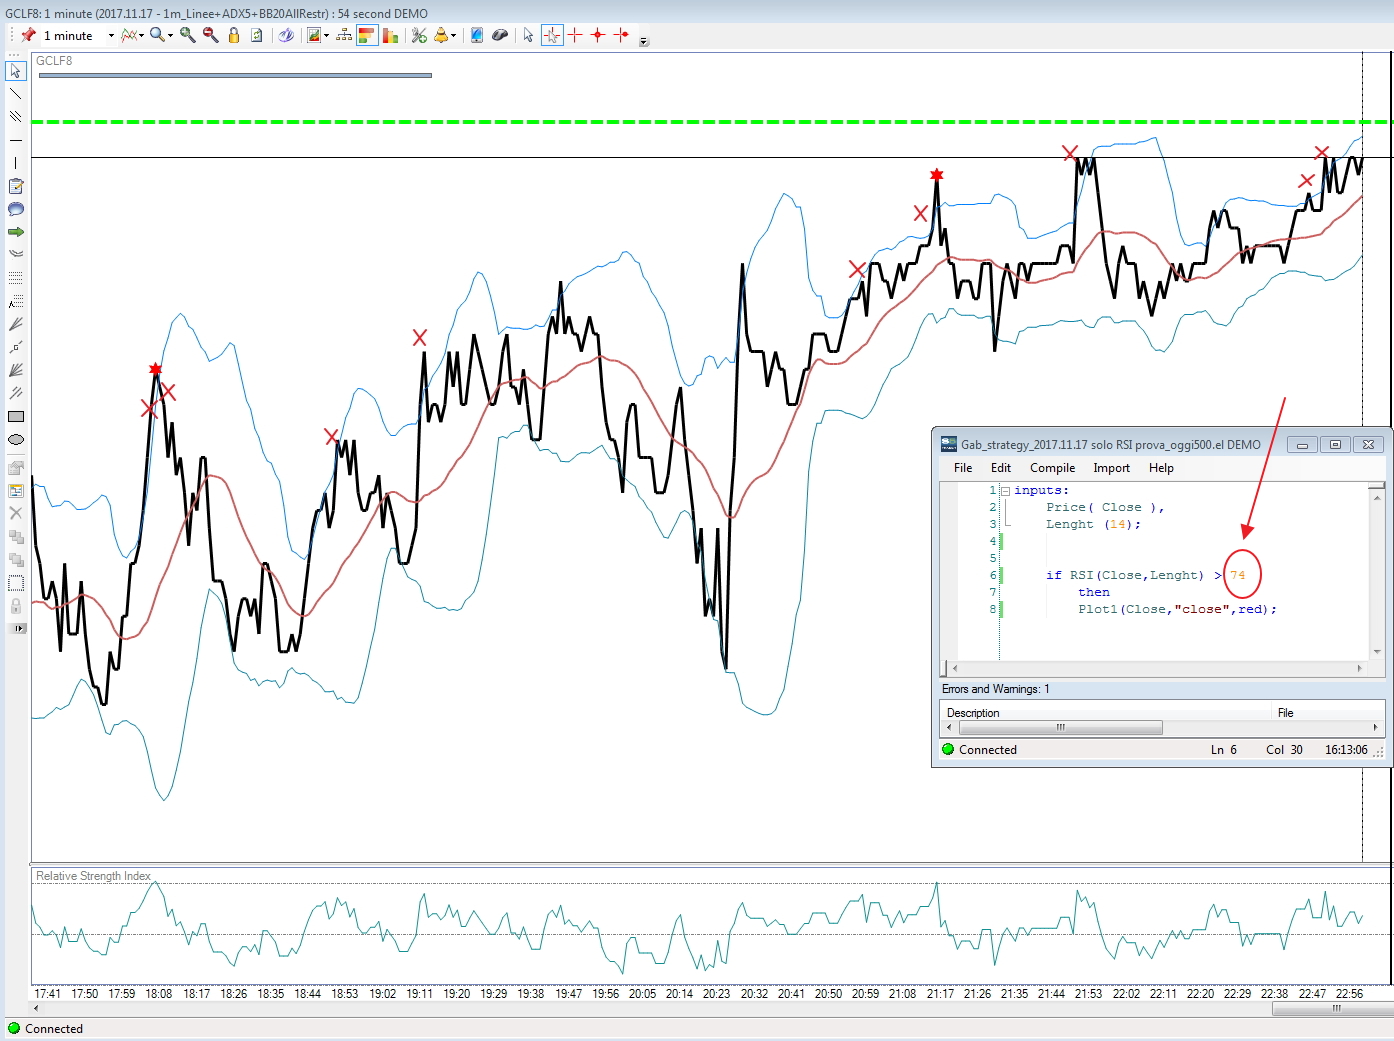
Task: Select the red crosshair with center dot
Action: pos(598,35)
